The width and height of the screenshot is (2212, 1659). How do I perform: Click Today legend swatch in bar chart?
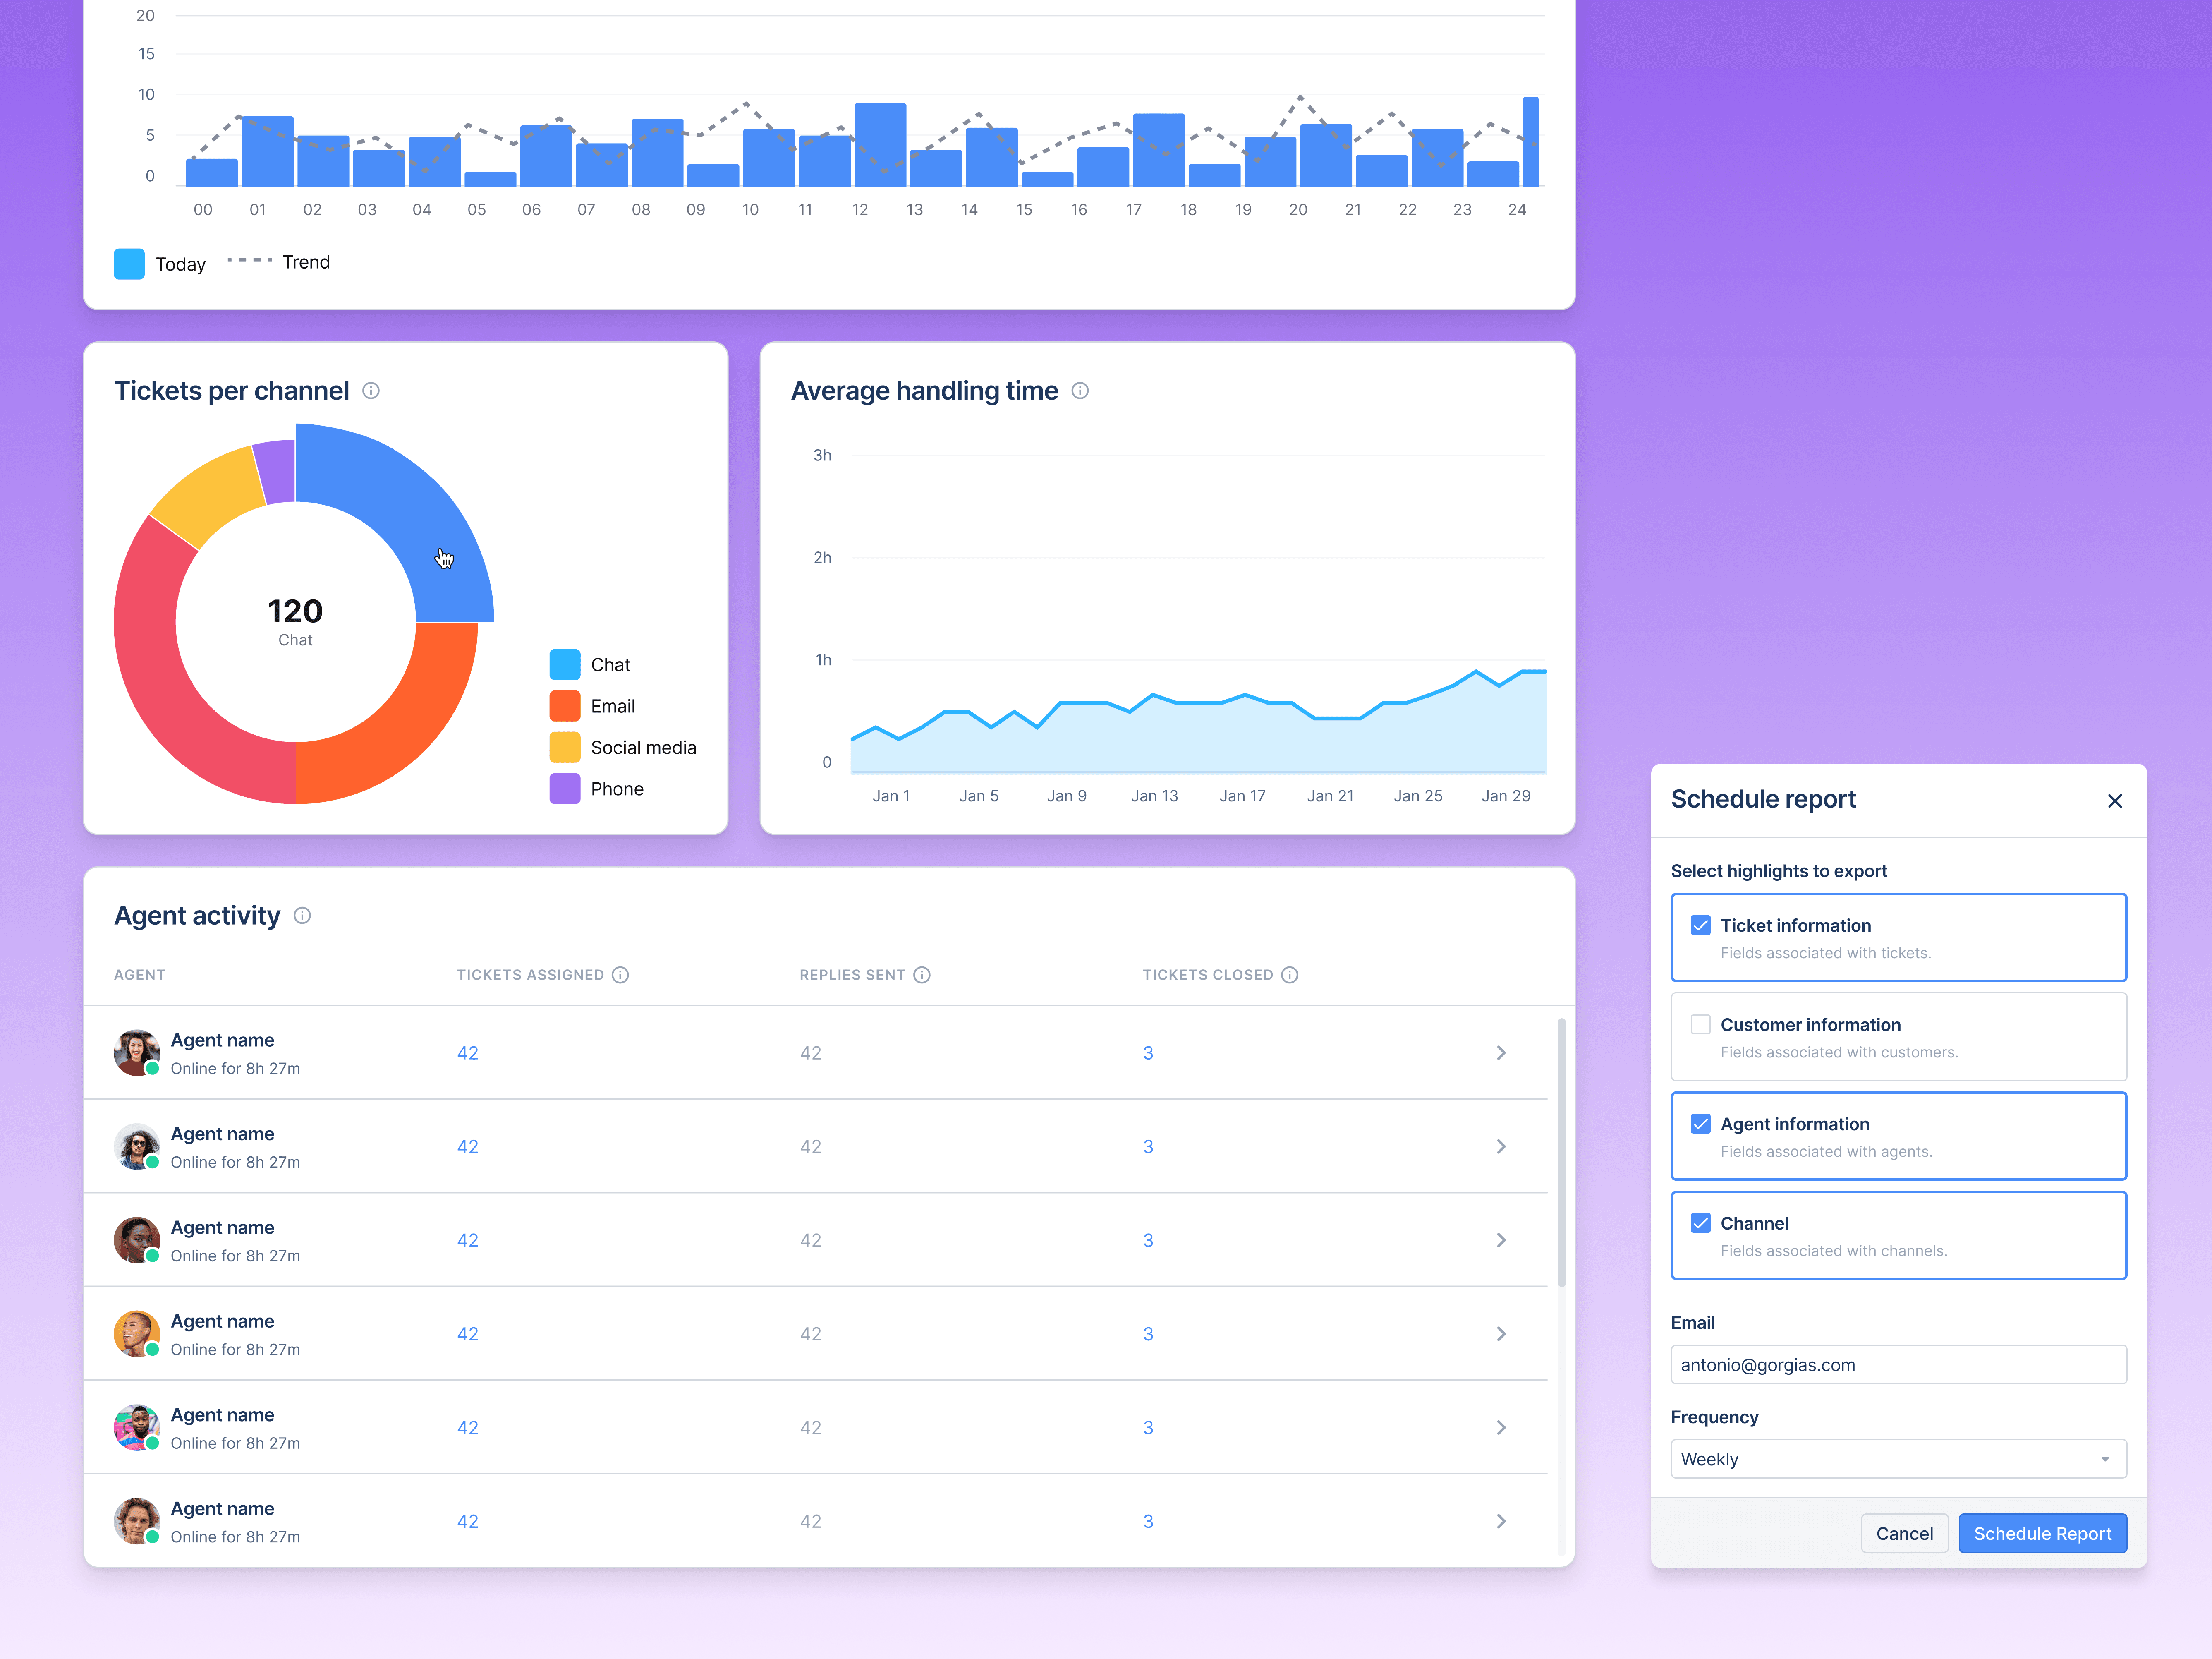coord(129,264)
